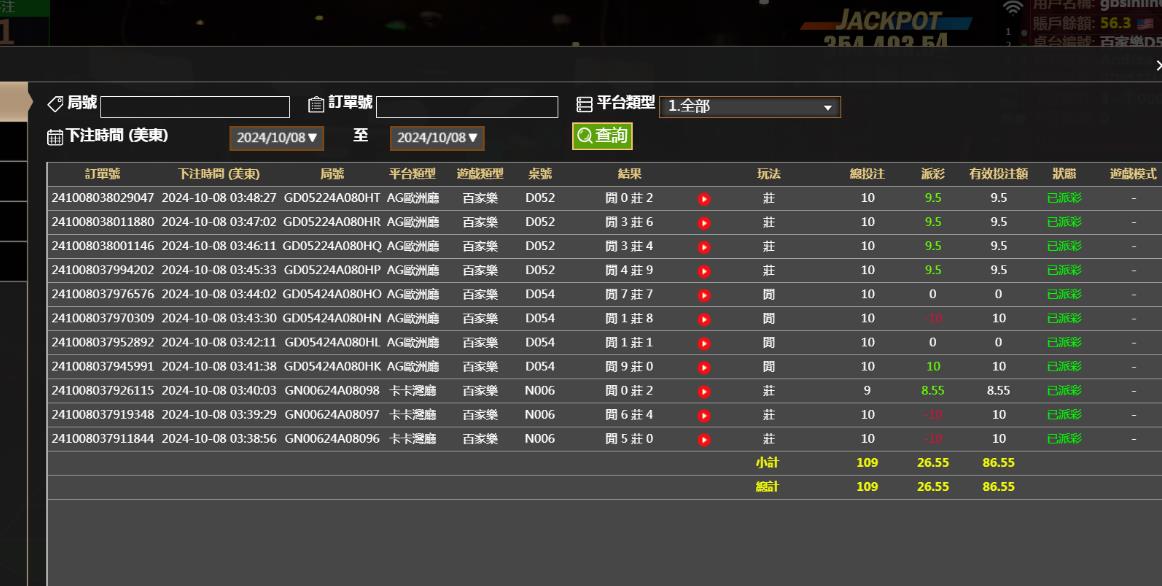This screenshot has height=586, width=1162.
Task: Select order number 241008037945991 row
Action: [x=103, y=367]
